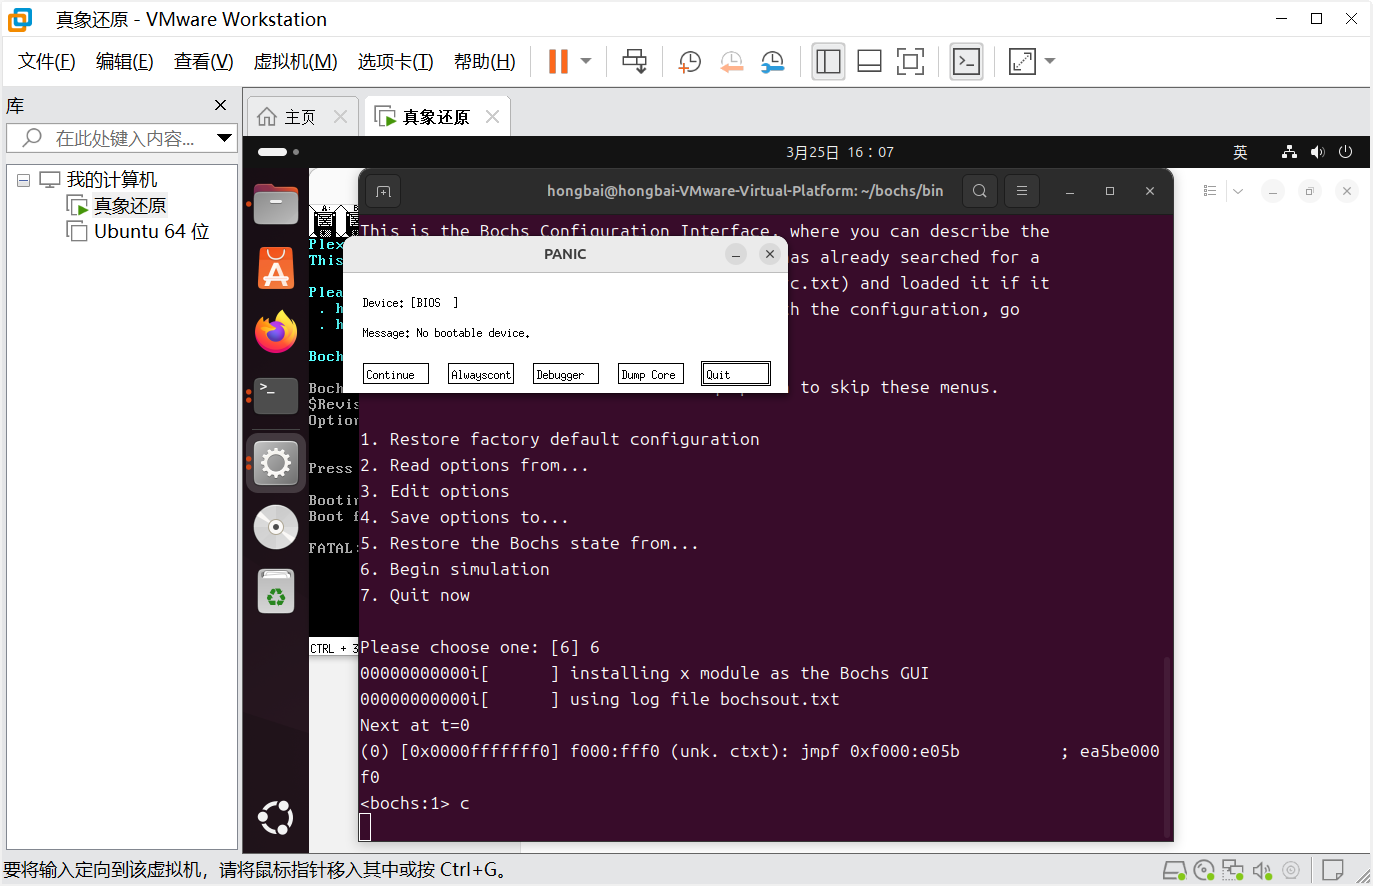Open the power options dropdown arrow beside the pause button
Image resolution: width=1373 pixels, height=886 pixels.
point(586,61)
